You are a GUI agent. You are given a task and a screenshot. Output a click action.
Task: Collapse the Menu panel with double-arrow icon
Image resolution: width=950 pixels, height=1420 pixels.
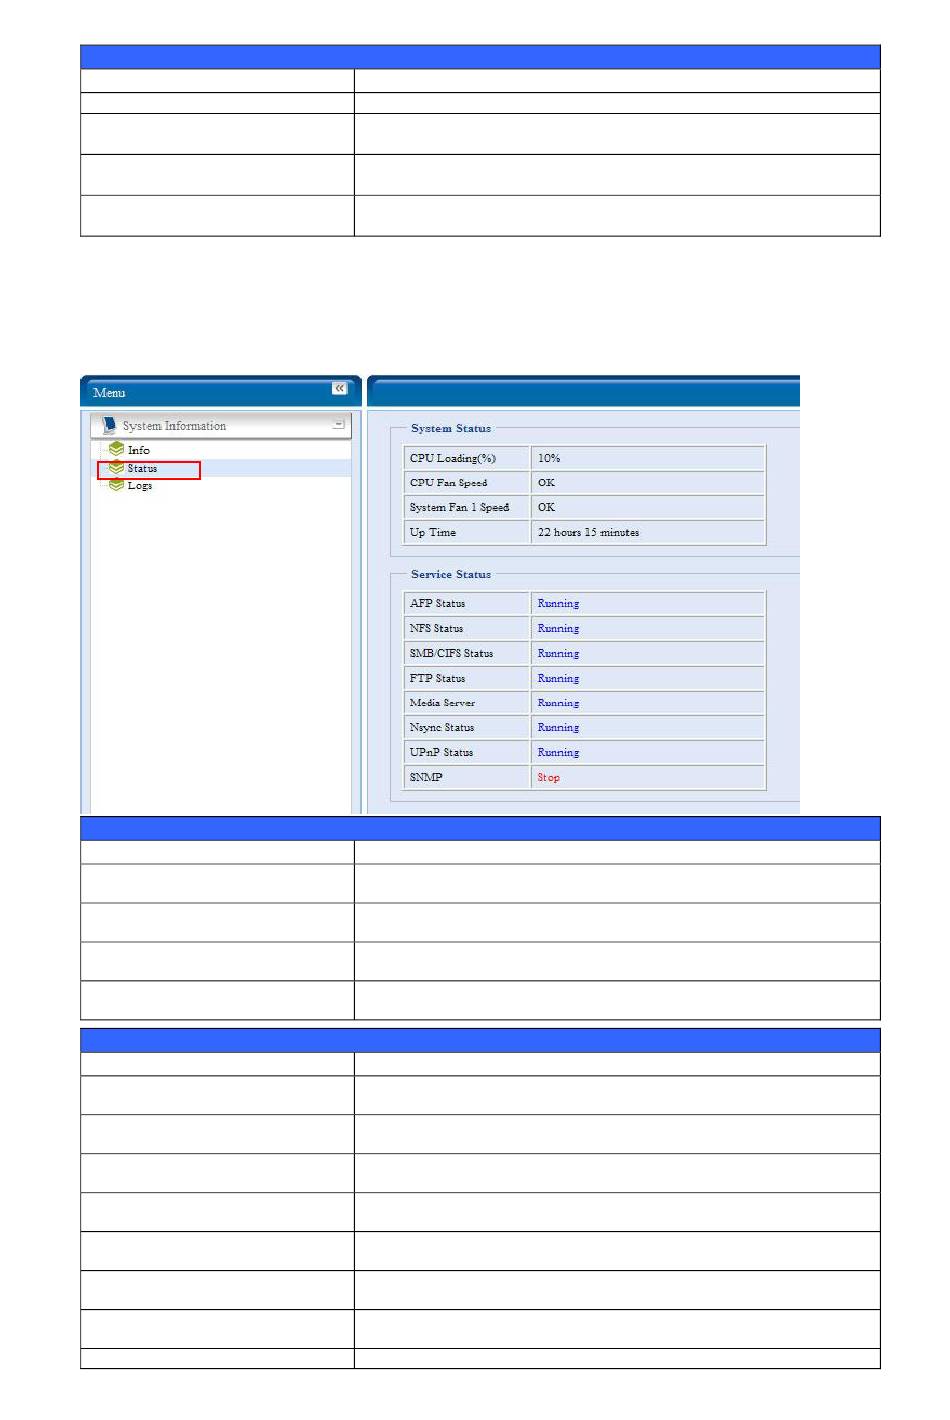[x=340, y=388]
